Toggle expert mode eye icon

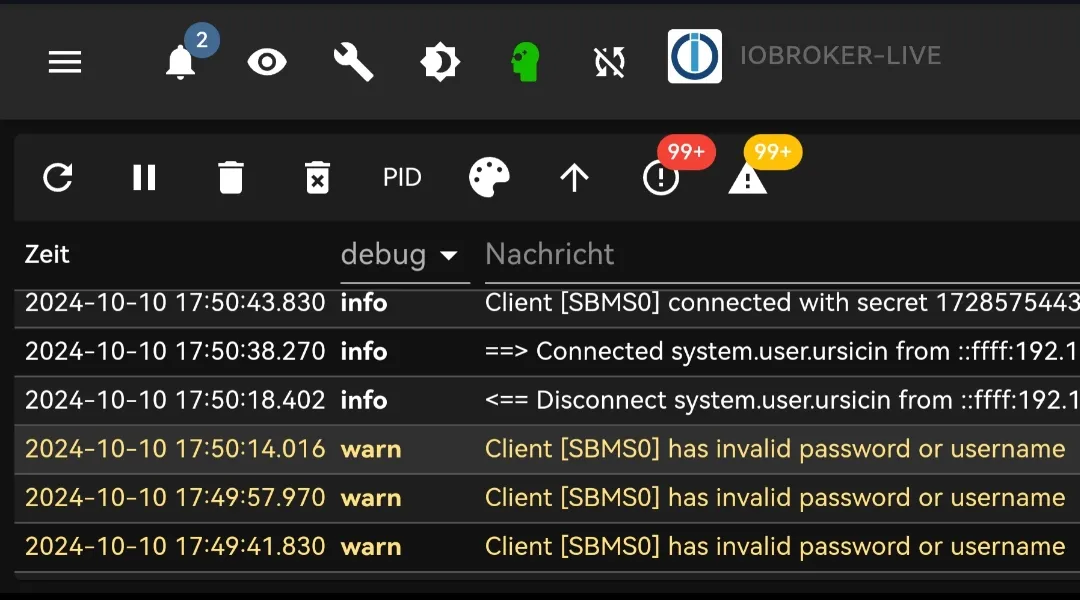267,62
